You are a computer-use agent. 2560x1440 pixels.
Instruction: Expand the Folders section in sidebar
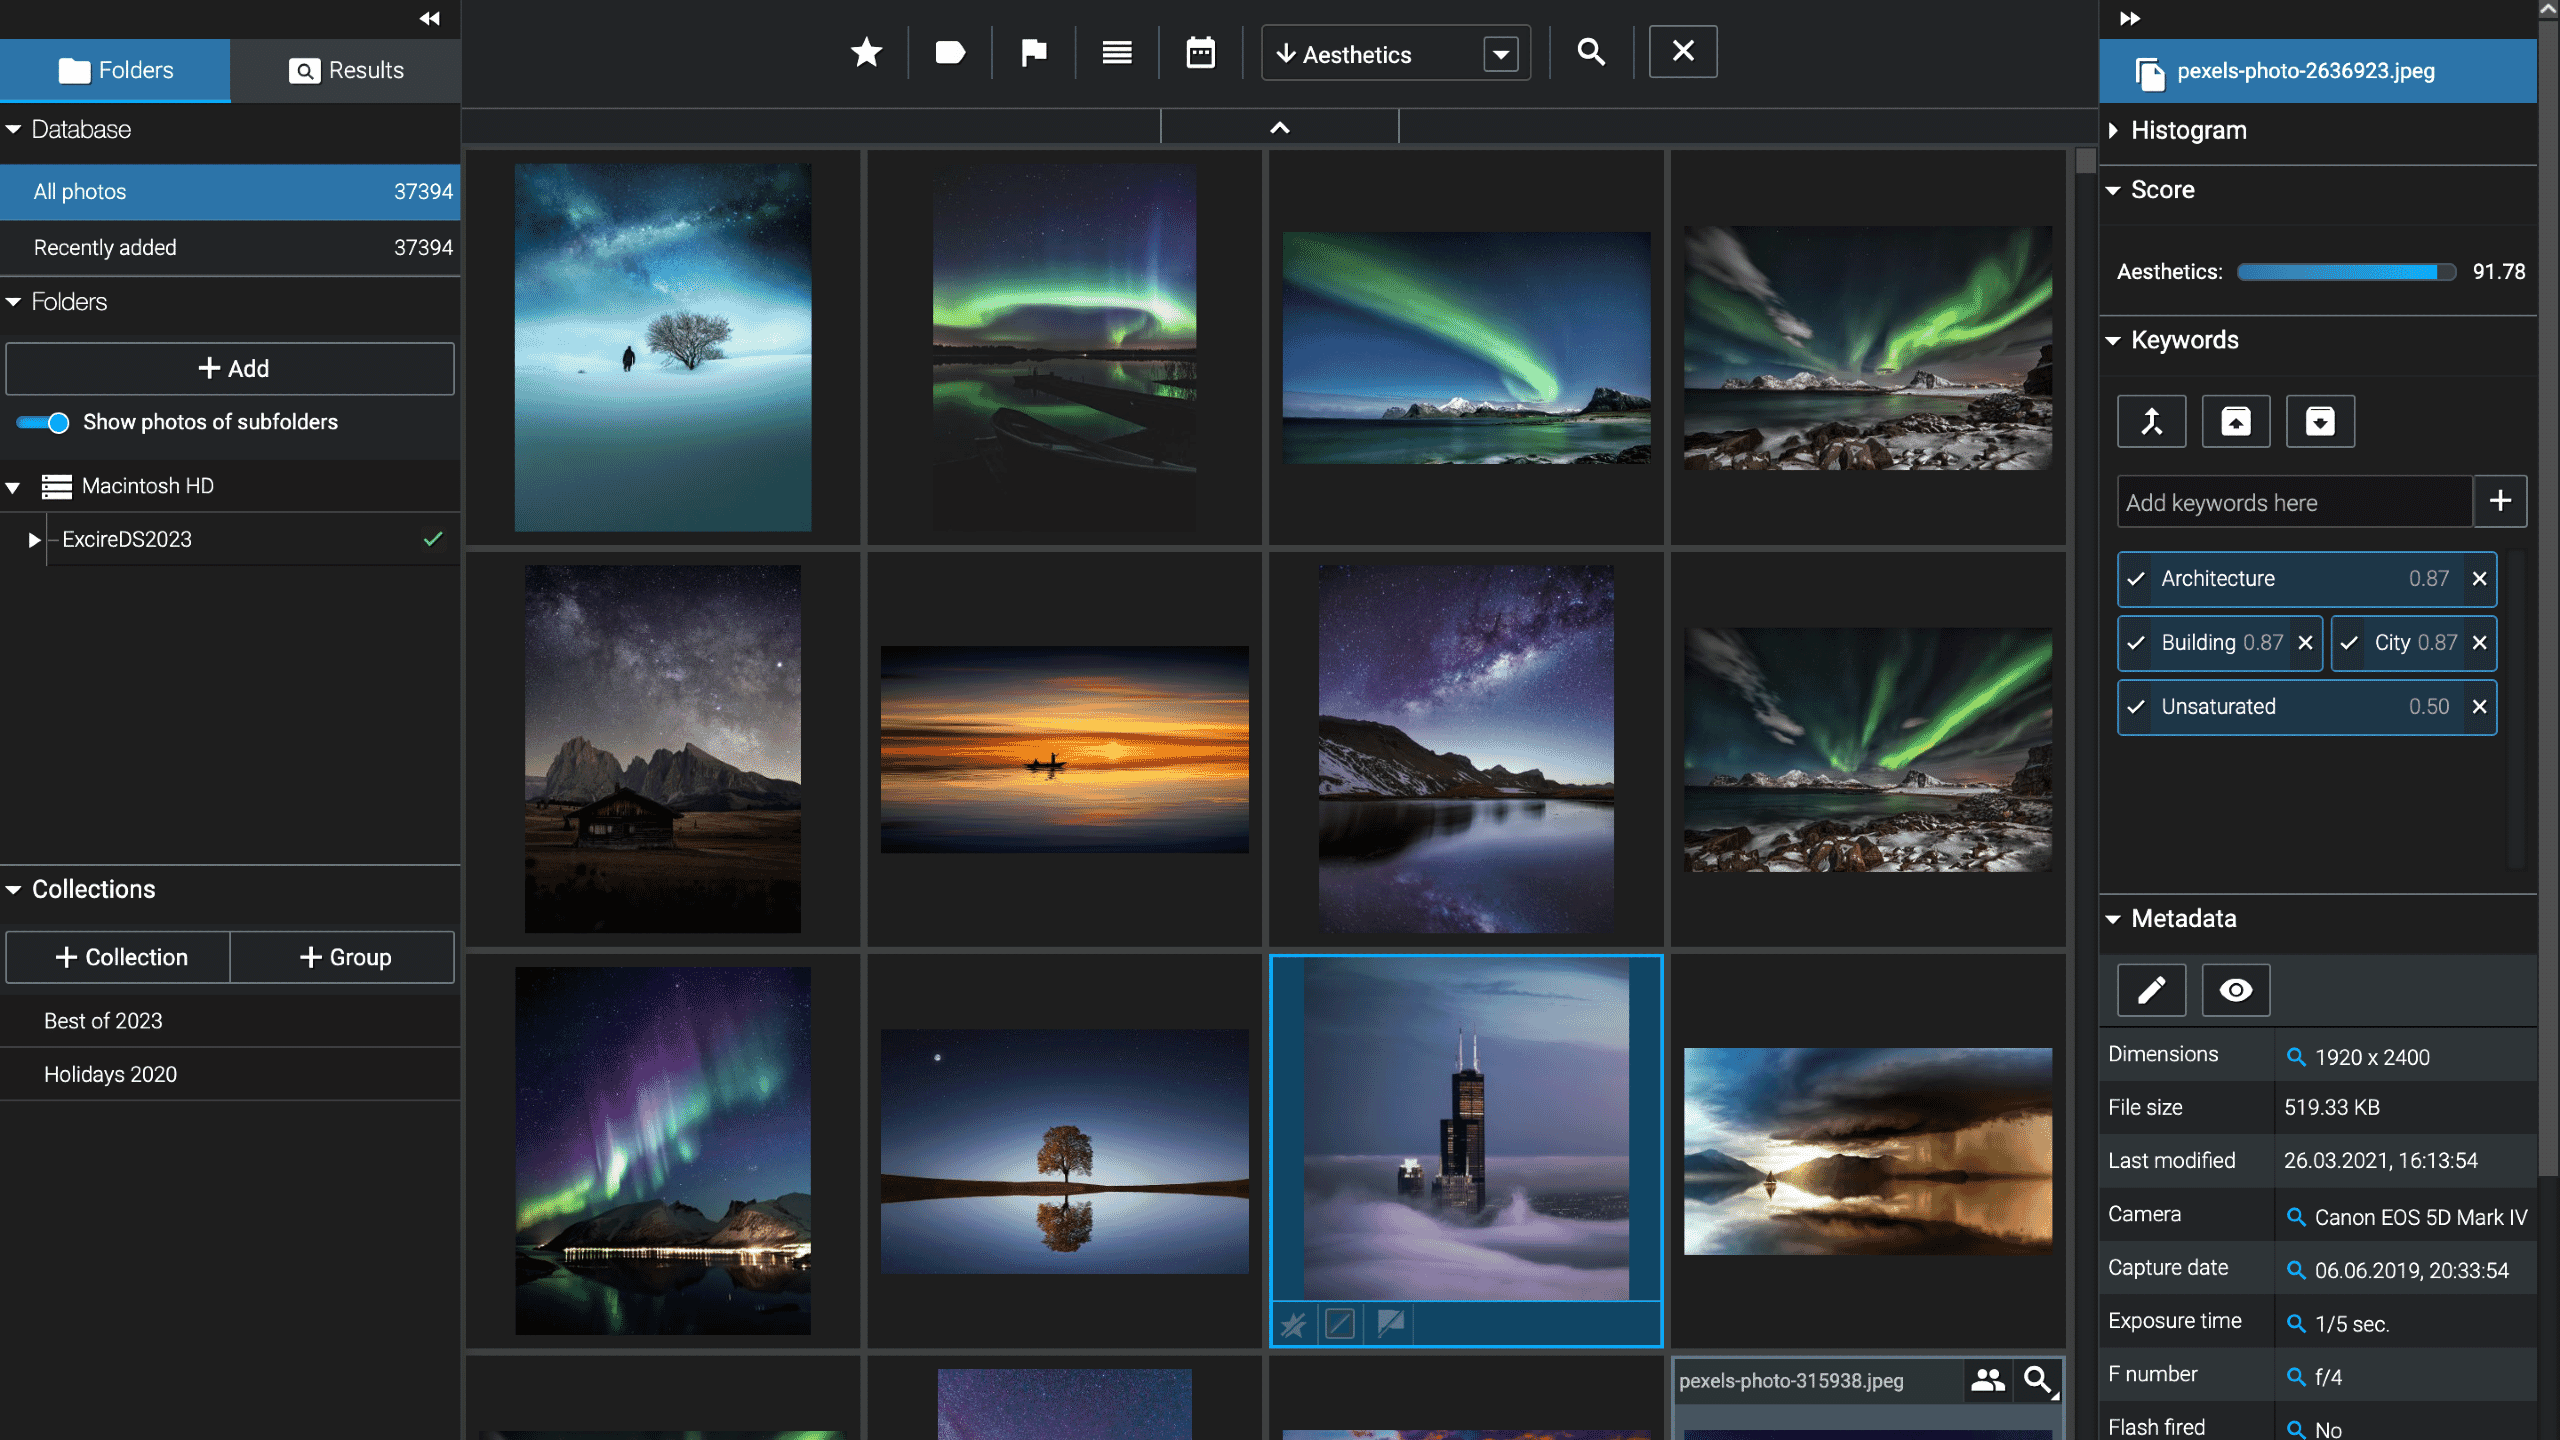pyautogui.click(x=14, y=301)
